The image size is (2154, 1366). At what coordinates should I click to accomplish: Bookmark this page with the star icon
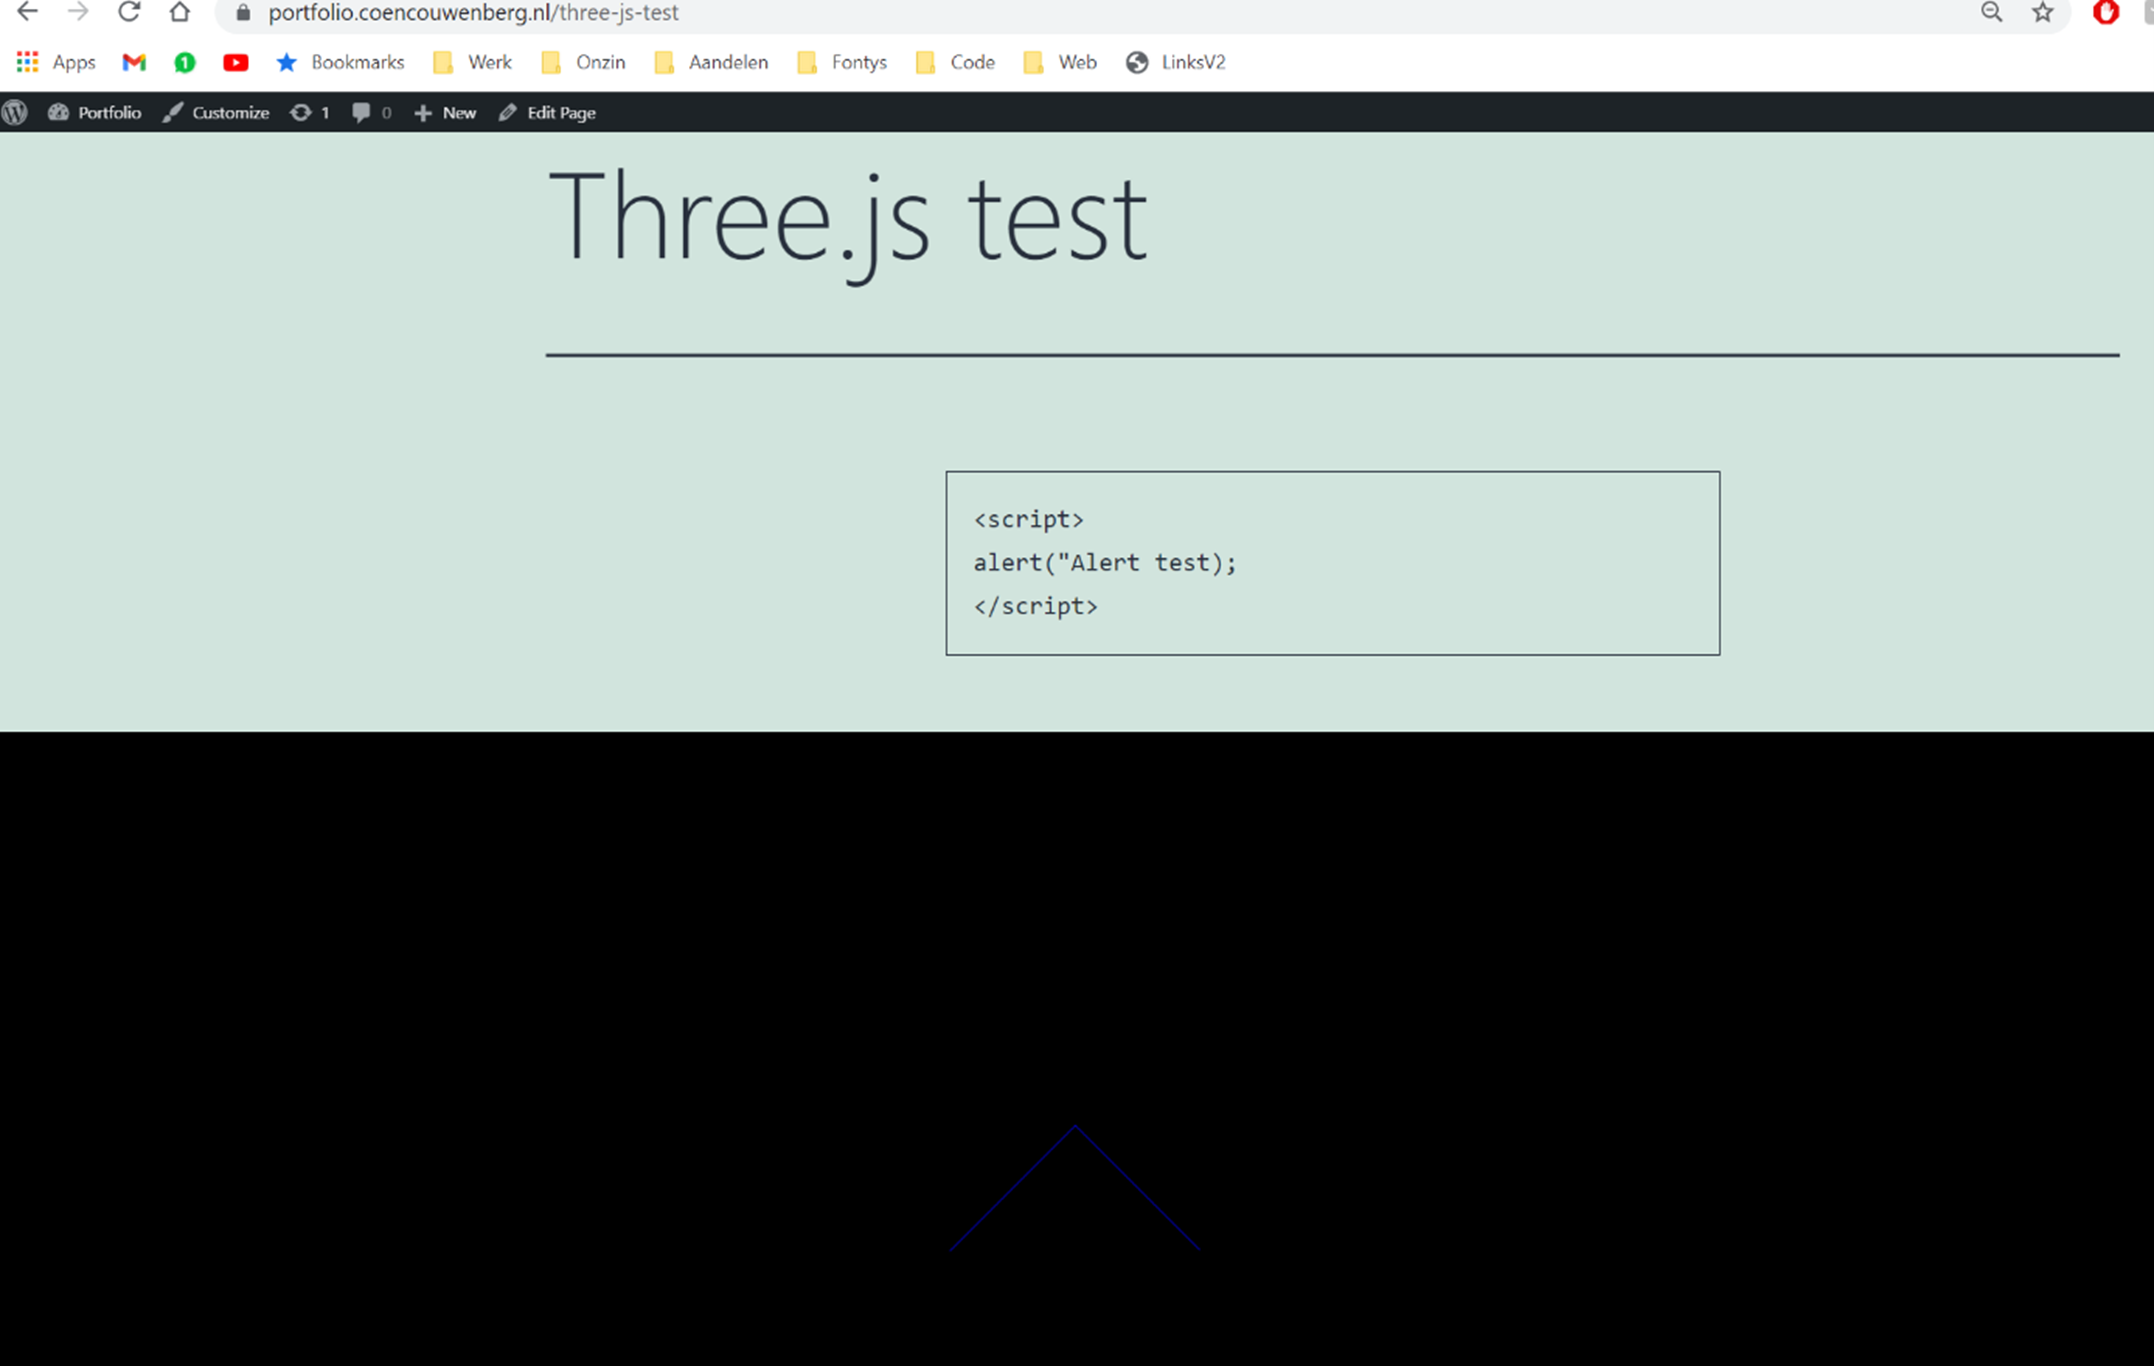tap(2042, 12)
